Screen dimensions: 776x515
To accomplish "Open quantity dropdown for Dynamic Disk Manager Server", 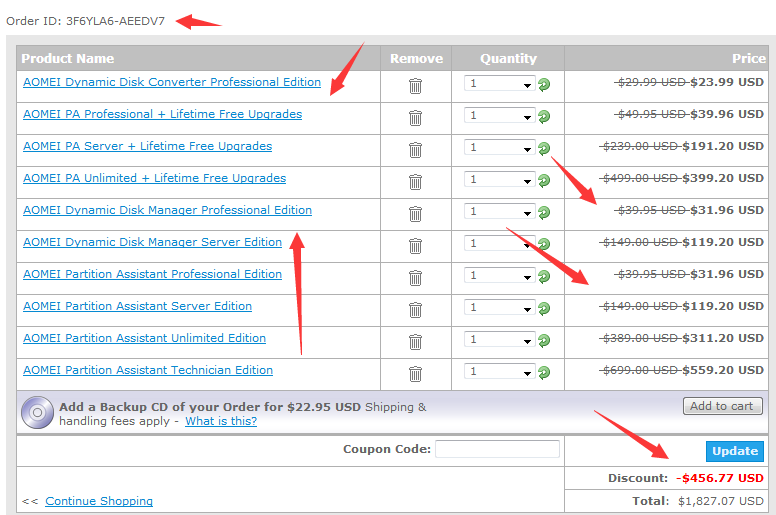I will point(500,243).
